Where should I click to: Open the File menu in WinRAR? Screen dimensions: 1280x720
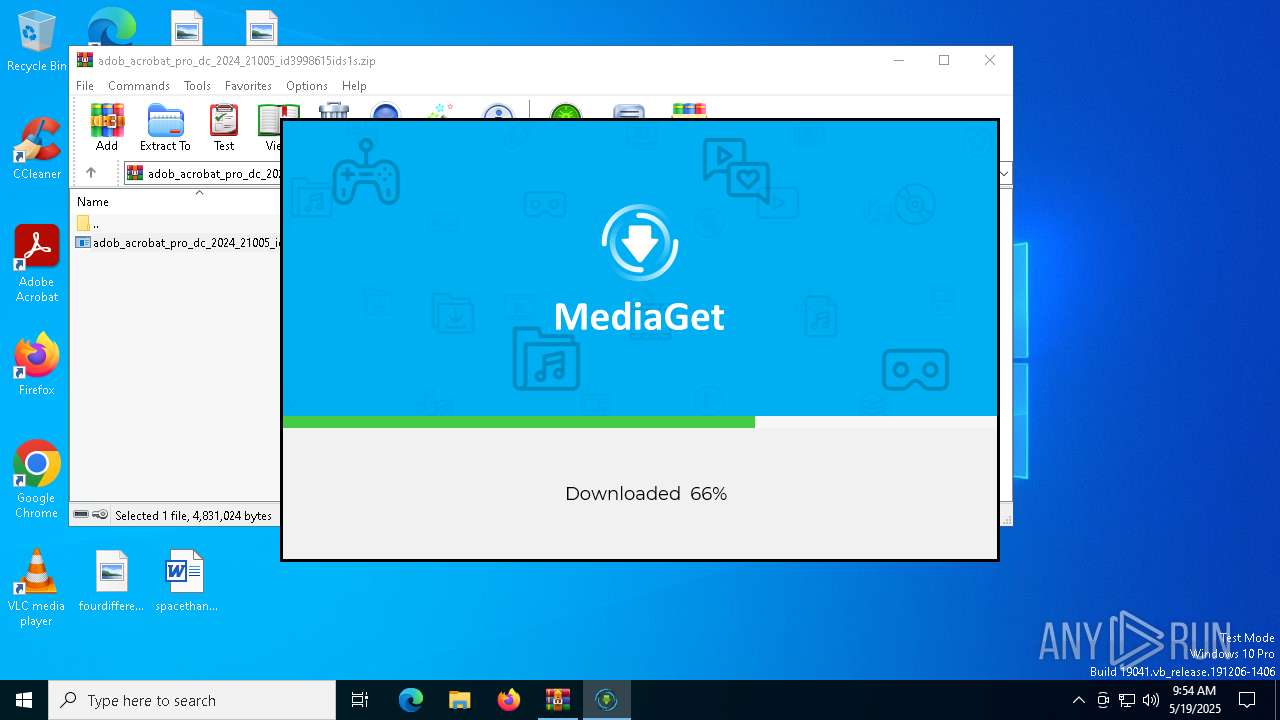(85, 86)
